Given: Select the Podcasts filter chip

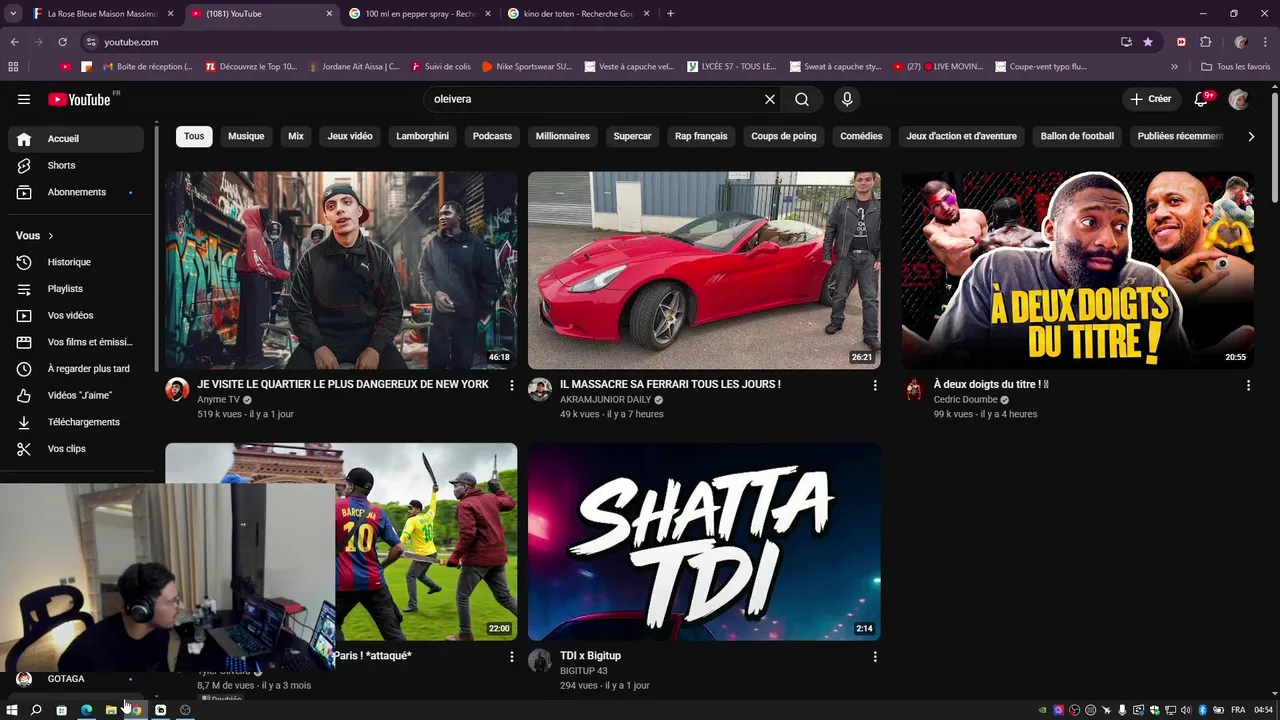Looking at the screenshot, I should click(x=492, y=136).
